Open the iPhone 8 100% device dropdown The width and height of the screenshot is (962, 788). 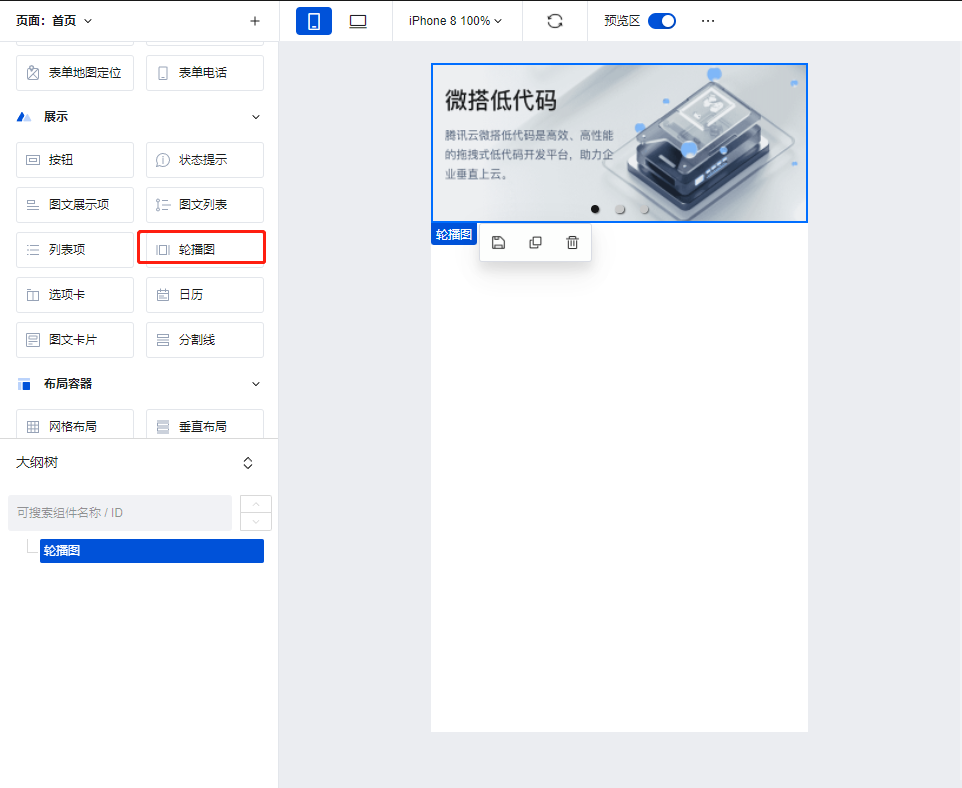tap(455, 21)
